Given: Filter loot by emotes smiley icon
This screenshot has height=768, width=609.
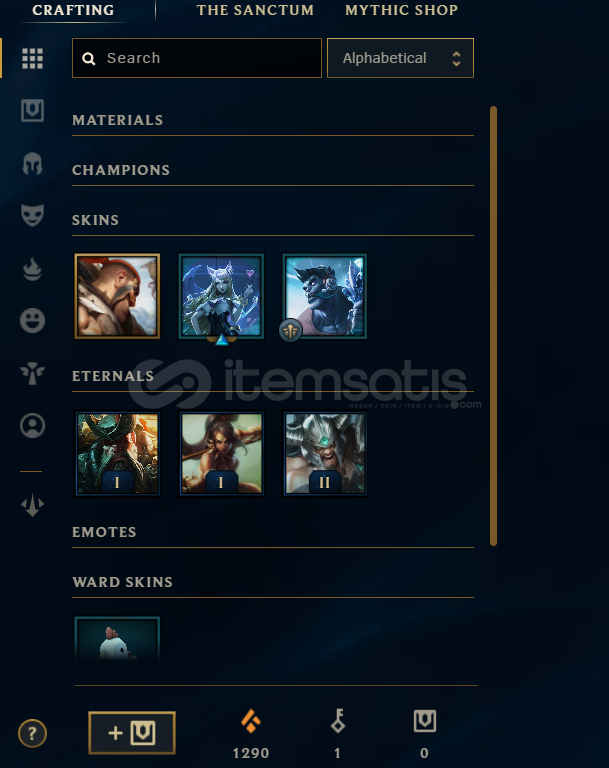Looking at the screenshot, I should [x=32, y=321].
